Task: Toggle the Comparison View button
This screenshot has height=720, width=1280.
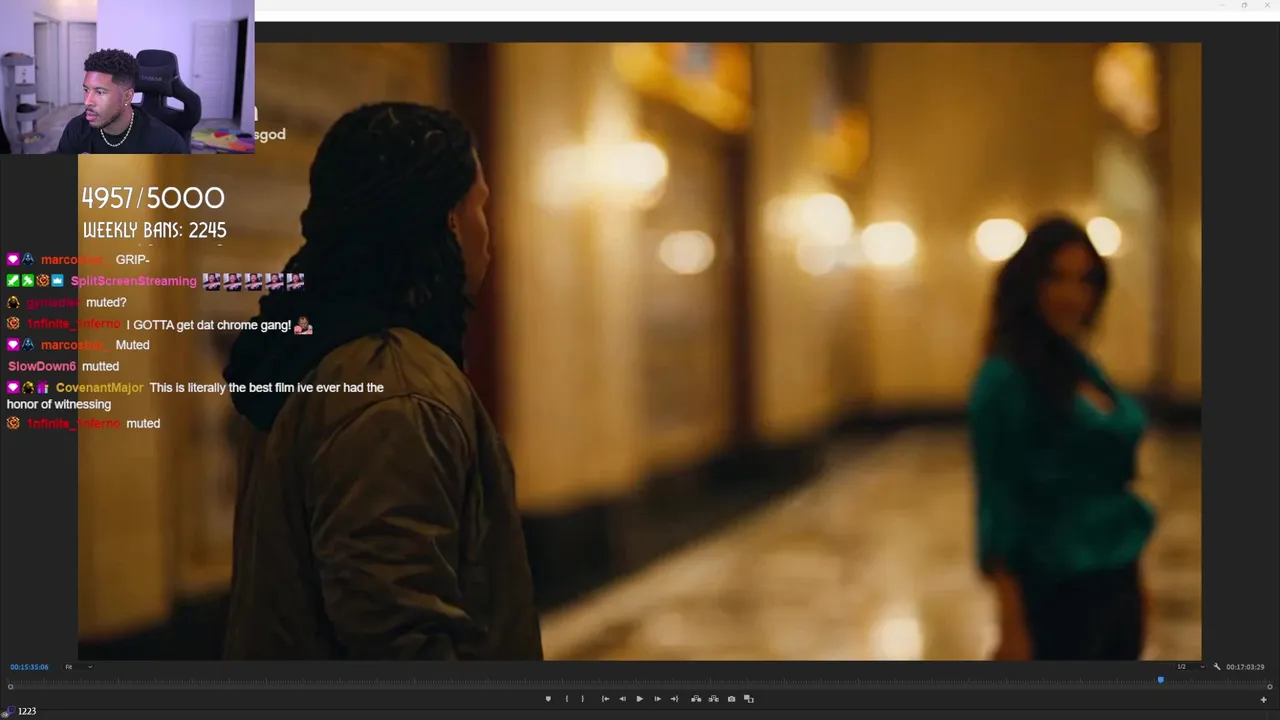Action: point(749,699)
